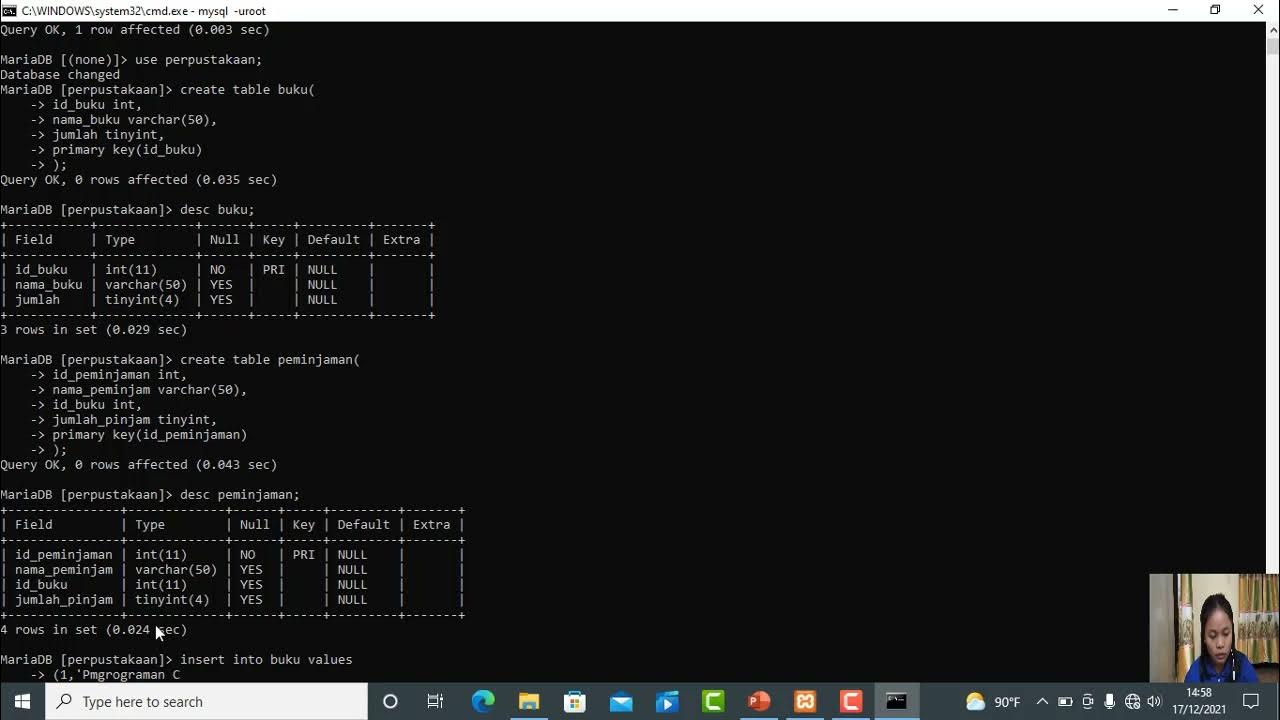Image resolution: width=1280 pixels, height=720 pixels.
Task: Click the 'nama_buku varchar(50),' definition line
Action: 135,120
